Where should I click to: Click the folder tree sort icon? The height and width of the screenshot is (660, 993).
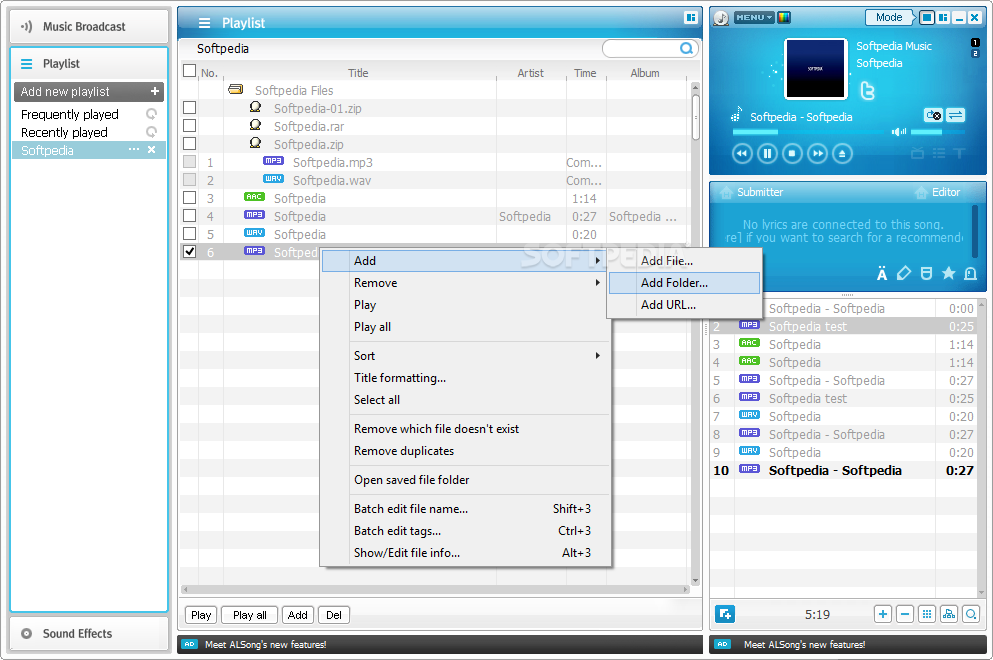tap(949, 614)
